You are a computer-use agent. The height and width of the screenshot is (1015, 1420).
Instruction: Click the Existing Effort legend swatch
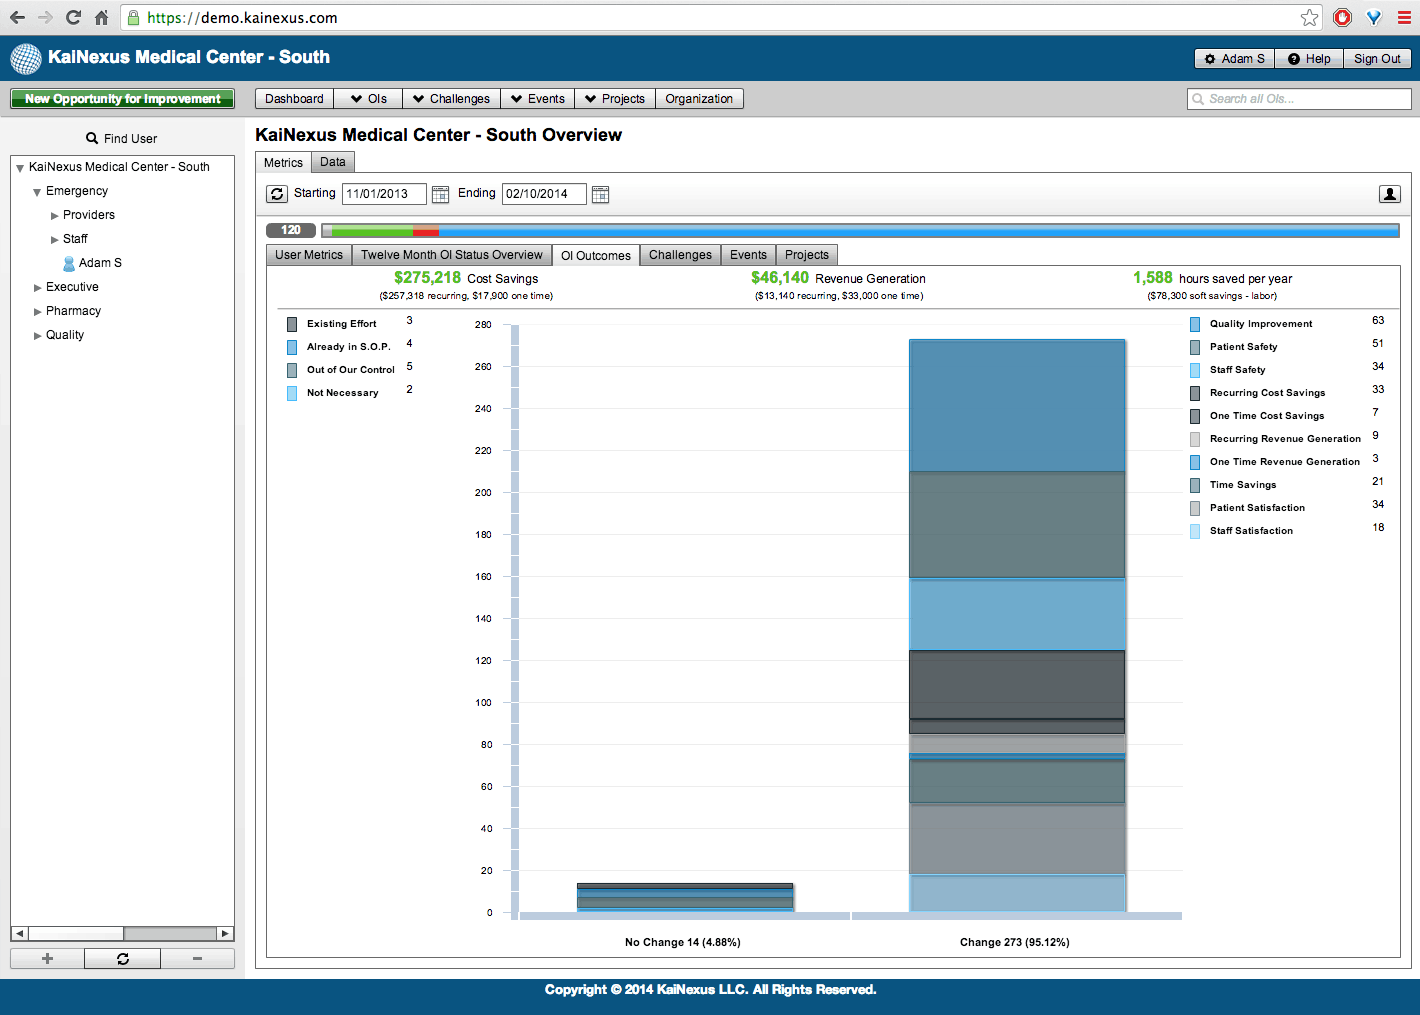click(x=292, y=324)
